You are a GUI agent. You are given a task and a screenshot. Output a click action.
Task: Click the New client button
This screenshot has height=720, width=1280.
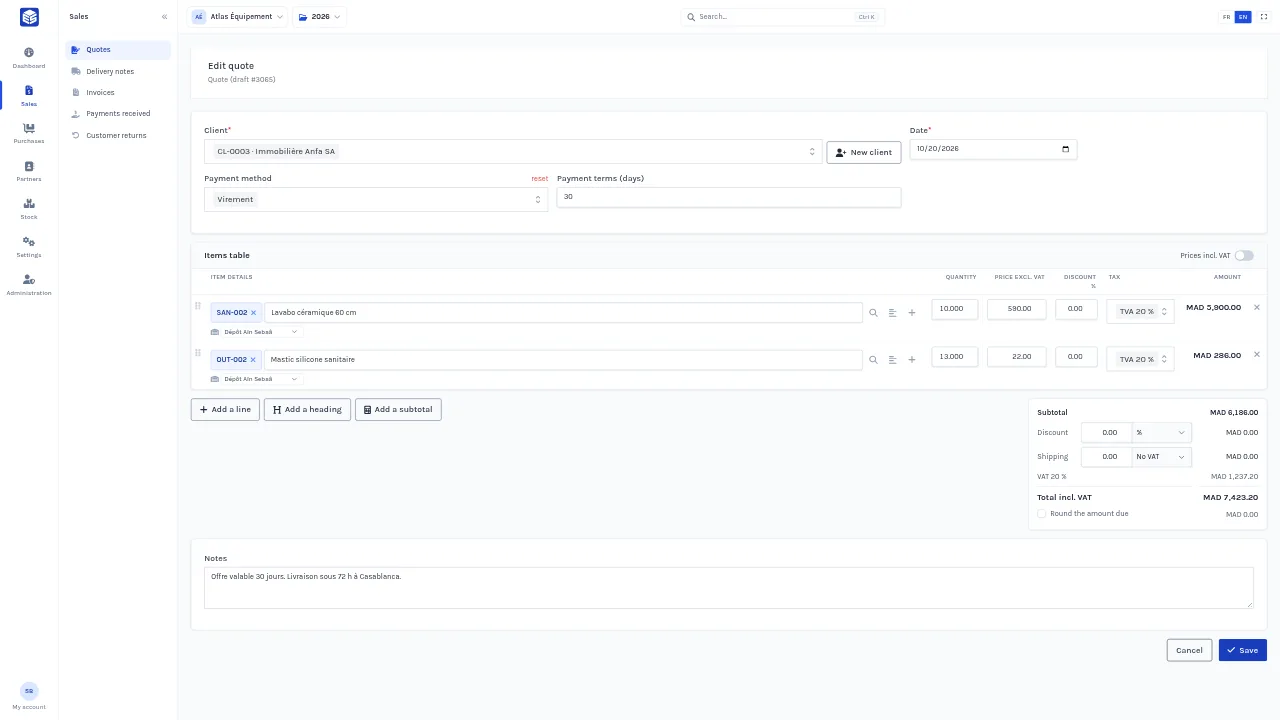[864, 152]
